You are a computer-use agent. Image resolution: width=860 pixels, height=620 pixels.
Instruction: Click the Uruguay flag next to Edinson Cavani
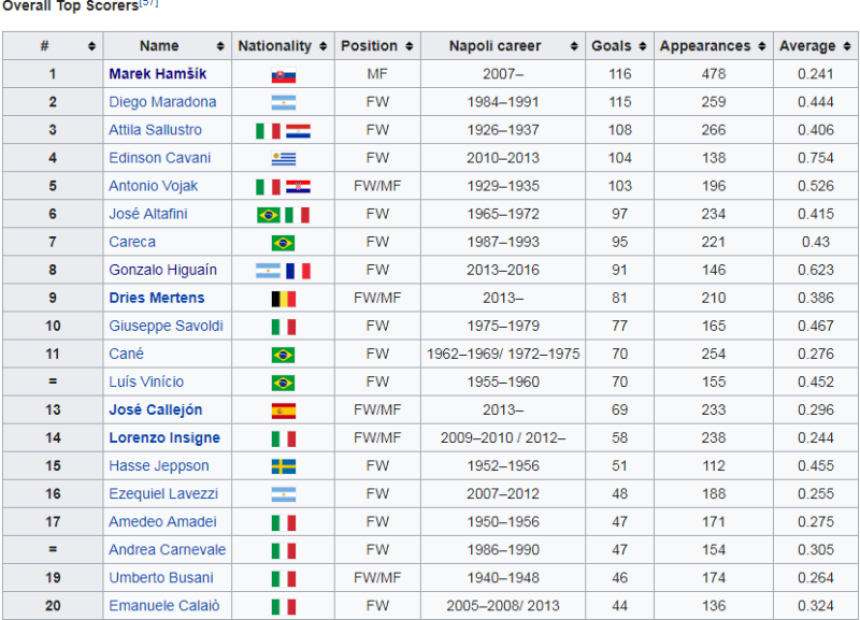pos(283,159)
